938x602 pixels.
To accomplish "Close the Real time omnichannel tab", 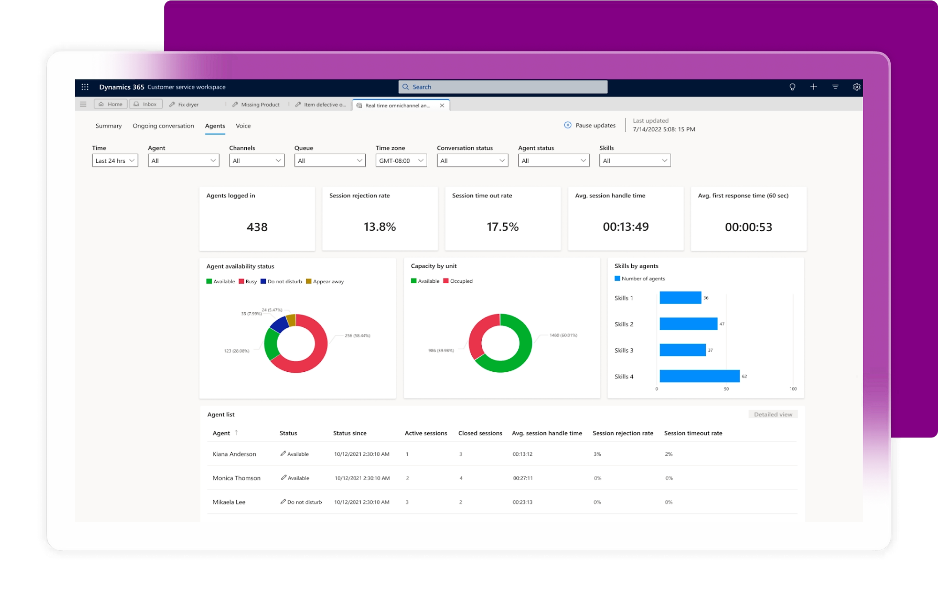I will pos(443,104).
